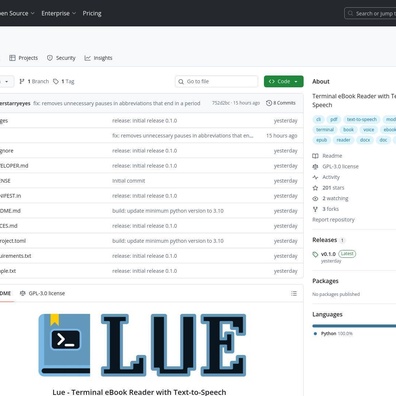
Task: View the 1 Branch link
Action: point(34,81)
